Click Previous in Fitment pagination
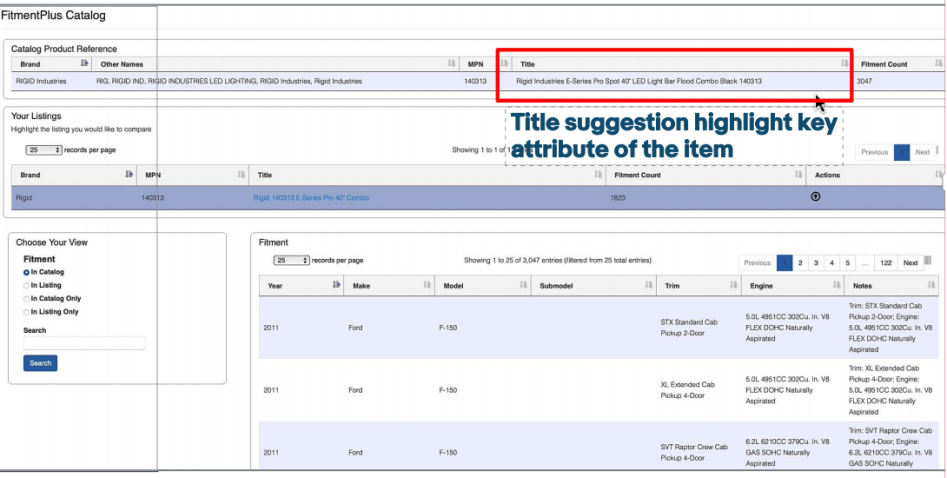This screenshot has height=478, width=947. 757,263
